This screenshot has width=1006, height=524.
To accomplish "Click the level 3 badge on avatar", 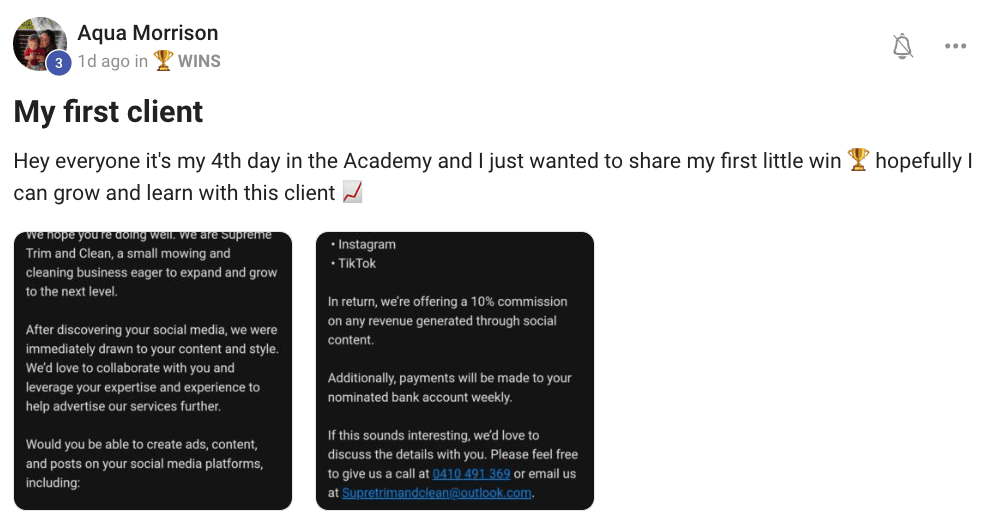I will (58, 63).
